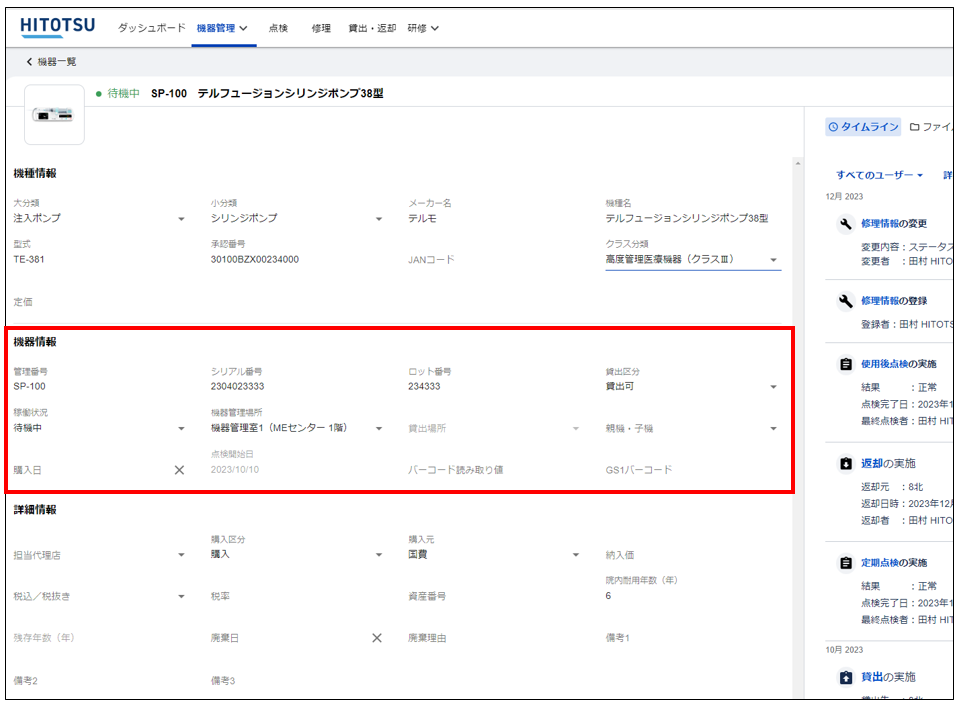The width and height of the screenshot is (958, 704).
Task: Click the 備考2 field
Action: 99,681
